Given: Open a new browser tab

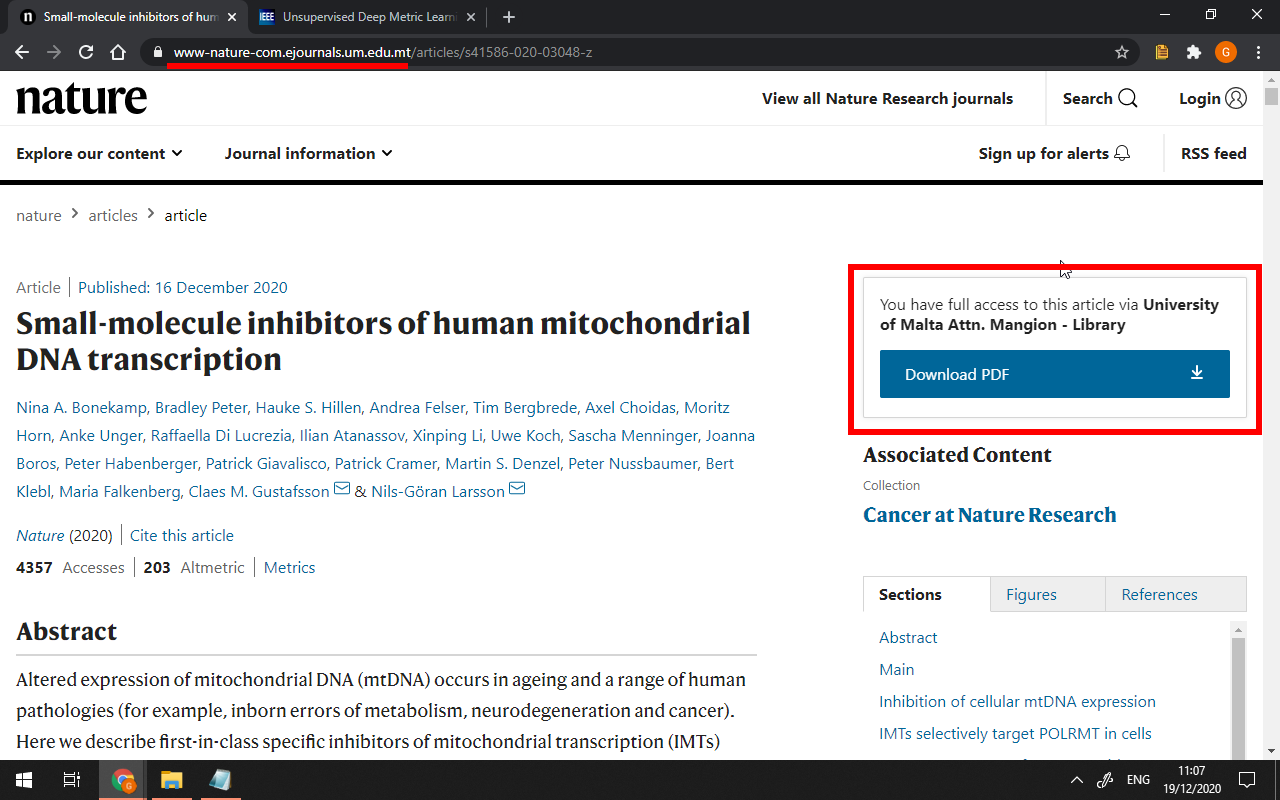Looking at the screenshot, I should point(509,17).
